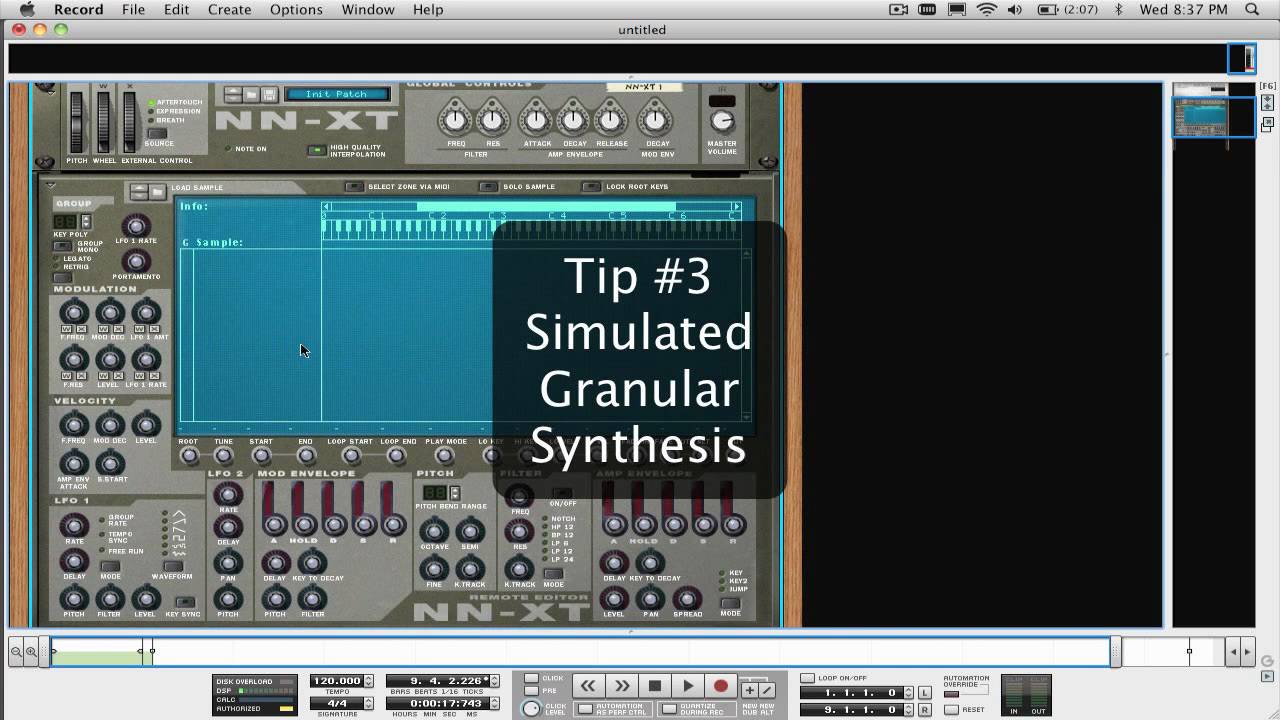Click the fast-forward transport button
The image size is (1280, 720).
coord(621,686)
